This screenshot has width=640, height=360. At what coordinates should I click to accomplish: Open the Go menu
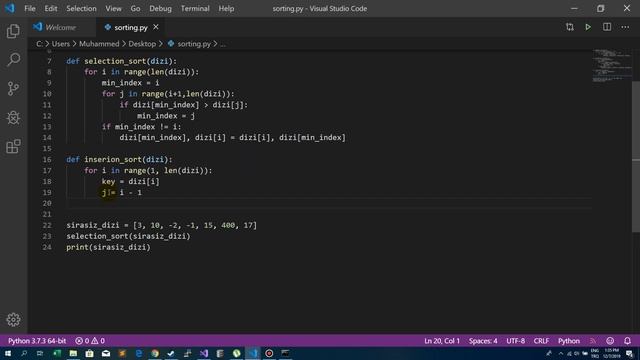point(136,8)
